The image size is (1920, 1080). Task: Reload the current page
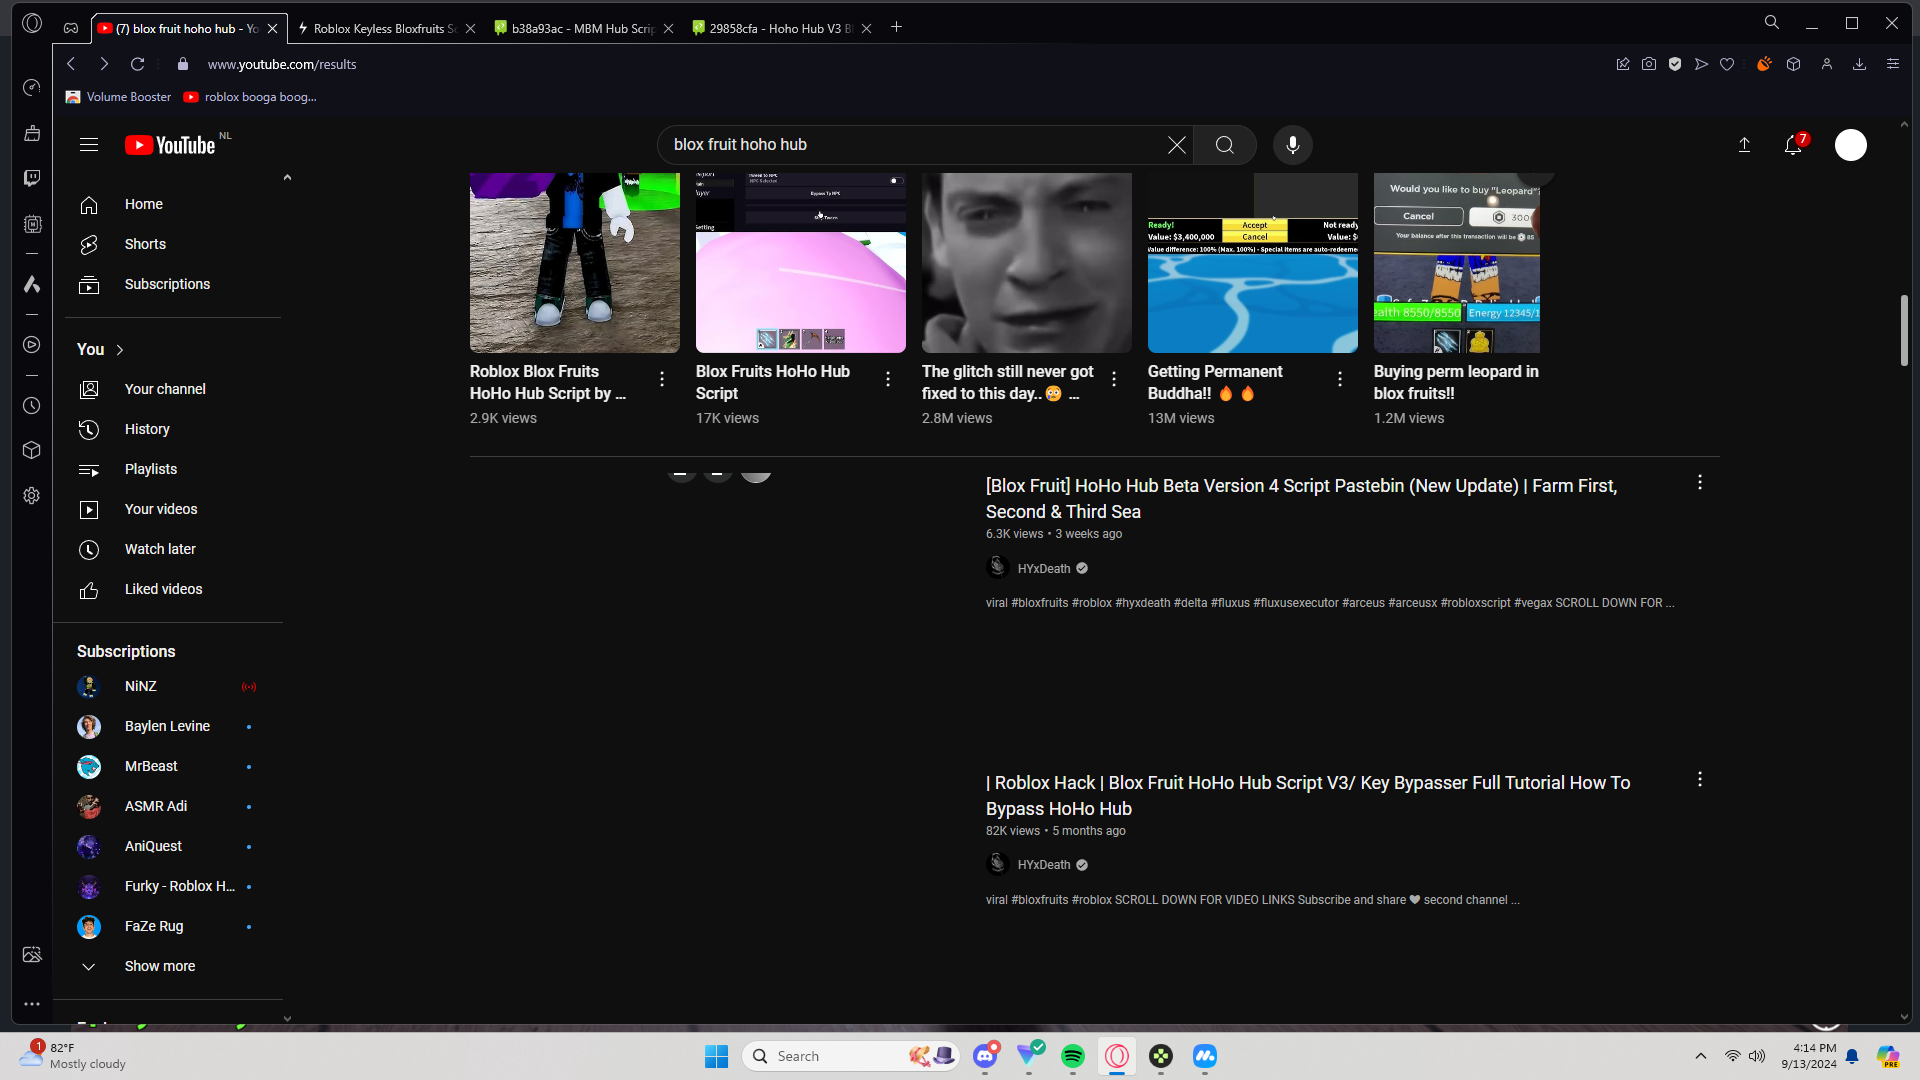click(138, 64)
